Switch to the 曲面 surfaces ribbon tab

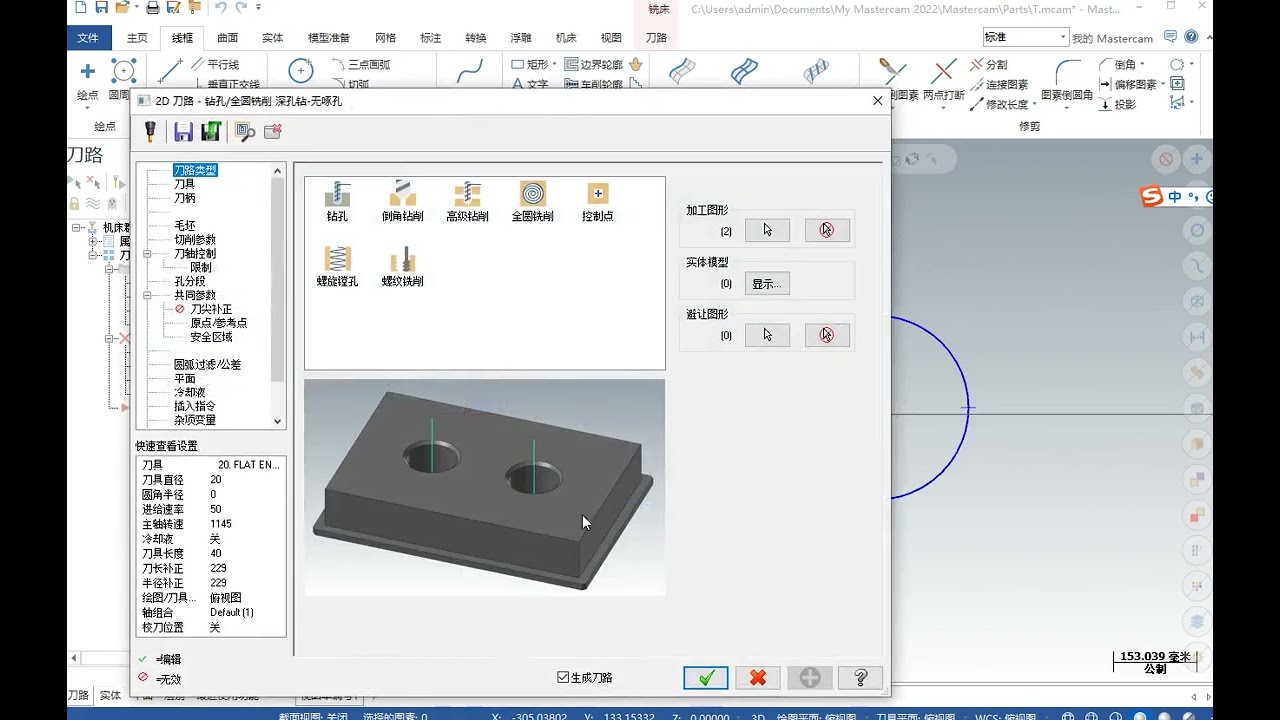click(228, 38)
